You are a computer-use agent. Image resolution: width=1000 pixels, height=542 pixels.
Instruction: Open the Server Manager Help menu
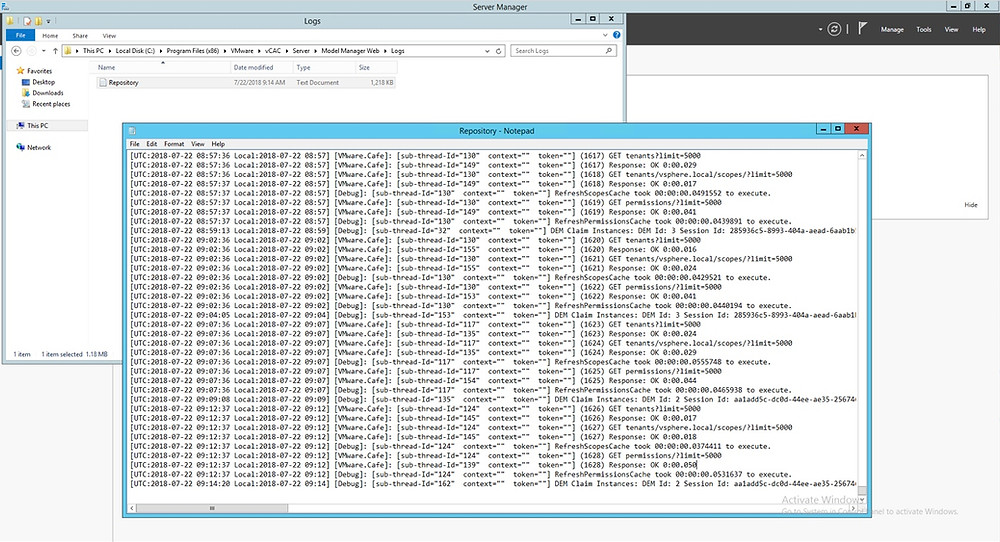pos(978,29)
